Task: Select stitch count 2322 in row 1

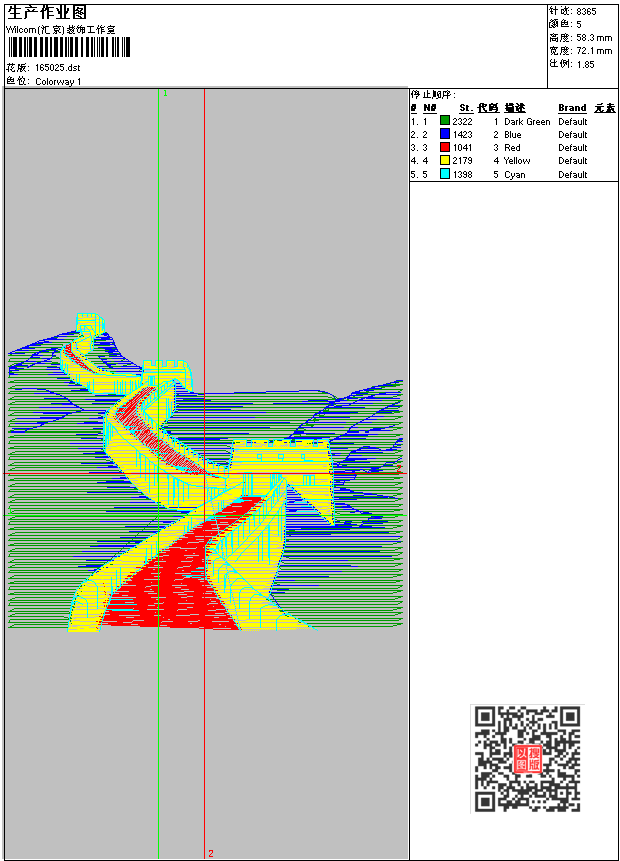Action: click(462, 121)
